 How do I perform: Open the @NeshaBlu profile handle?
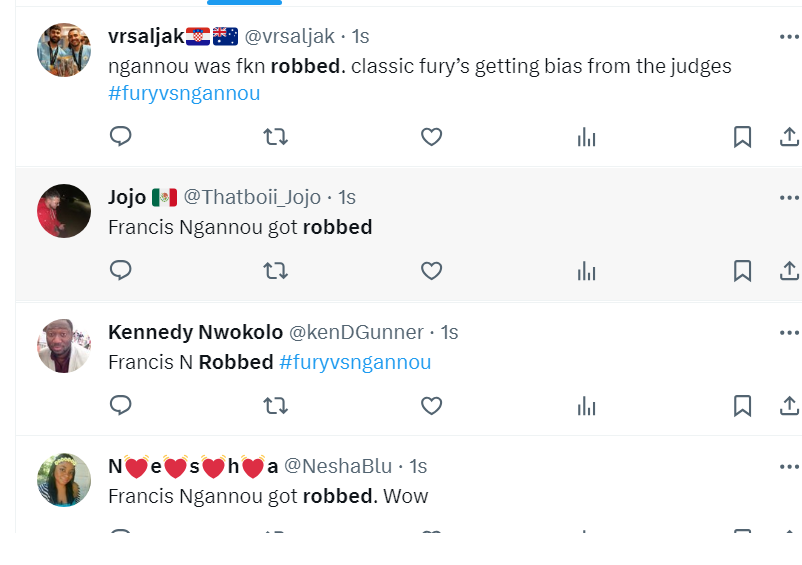(x=339, y=466)
